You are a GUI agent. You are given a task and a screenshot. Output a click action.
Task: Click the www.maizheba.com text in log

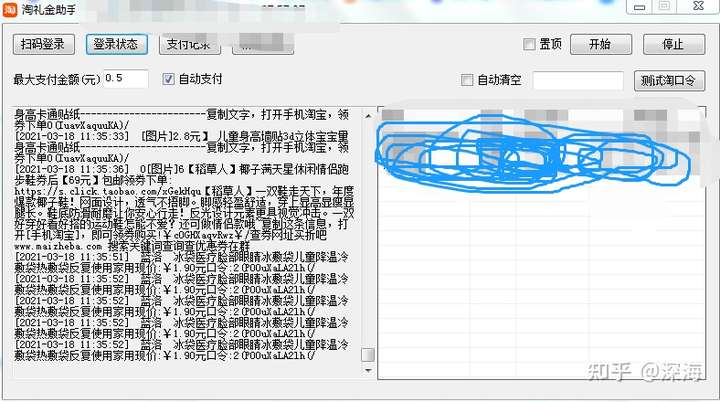click(58, 246)
